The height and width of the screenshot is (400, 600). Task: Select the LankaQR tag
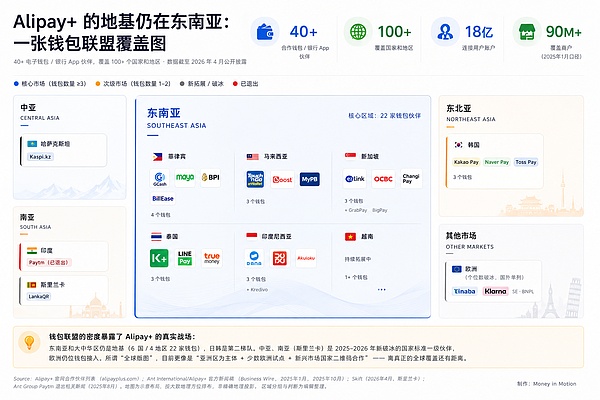point(39,296)
